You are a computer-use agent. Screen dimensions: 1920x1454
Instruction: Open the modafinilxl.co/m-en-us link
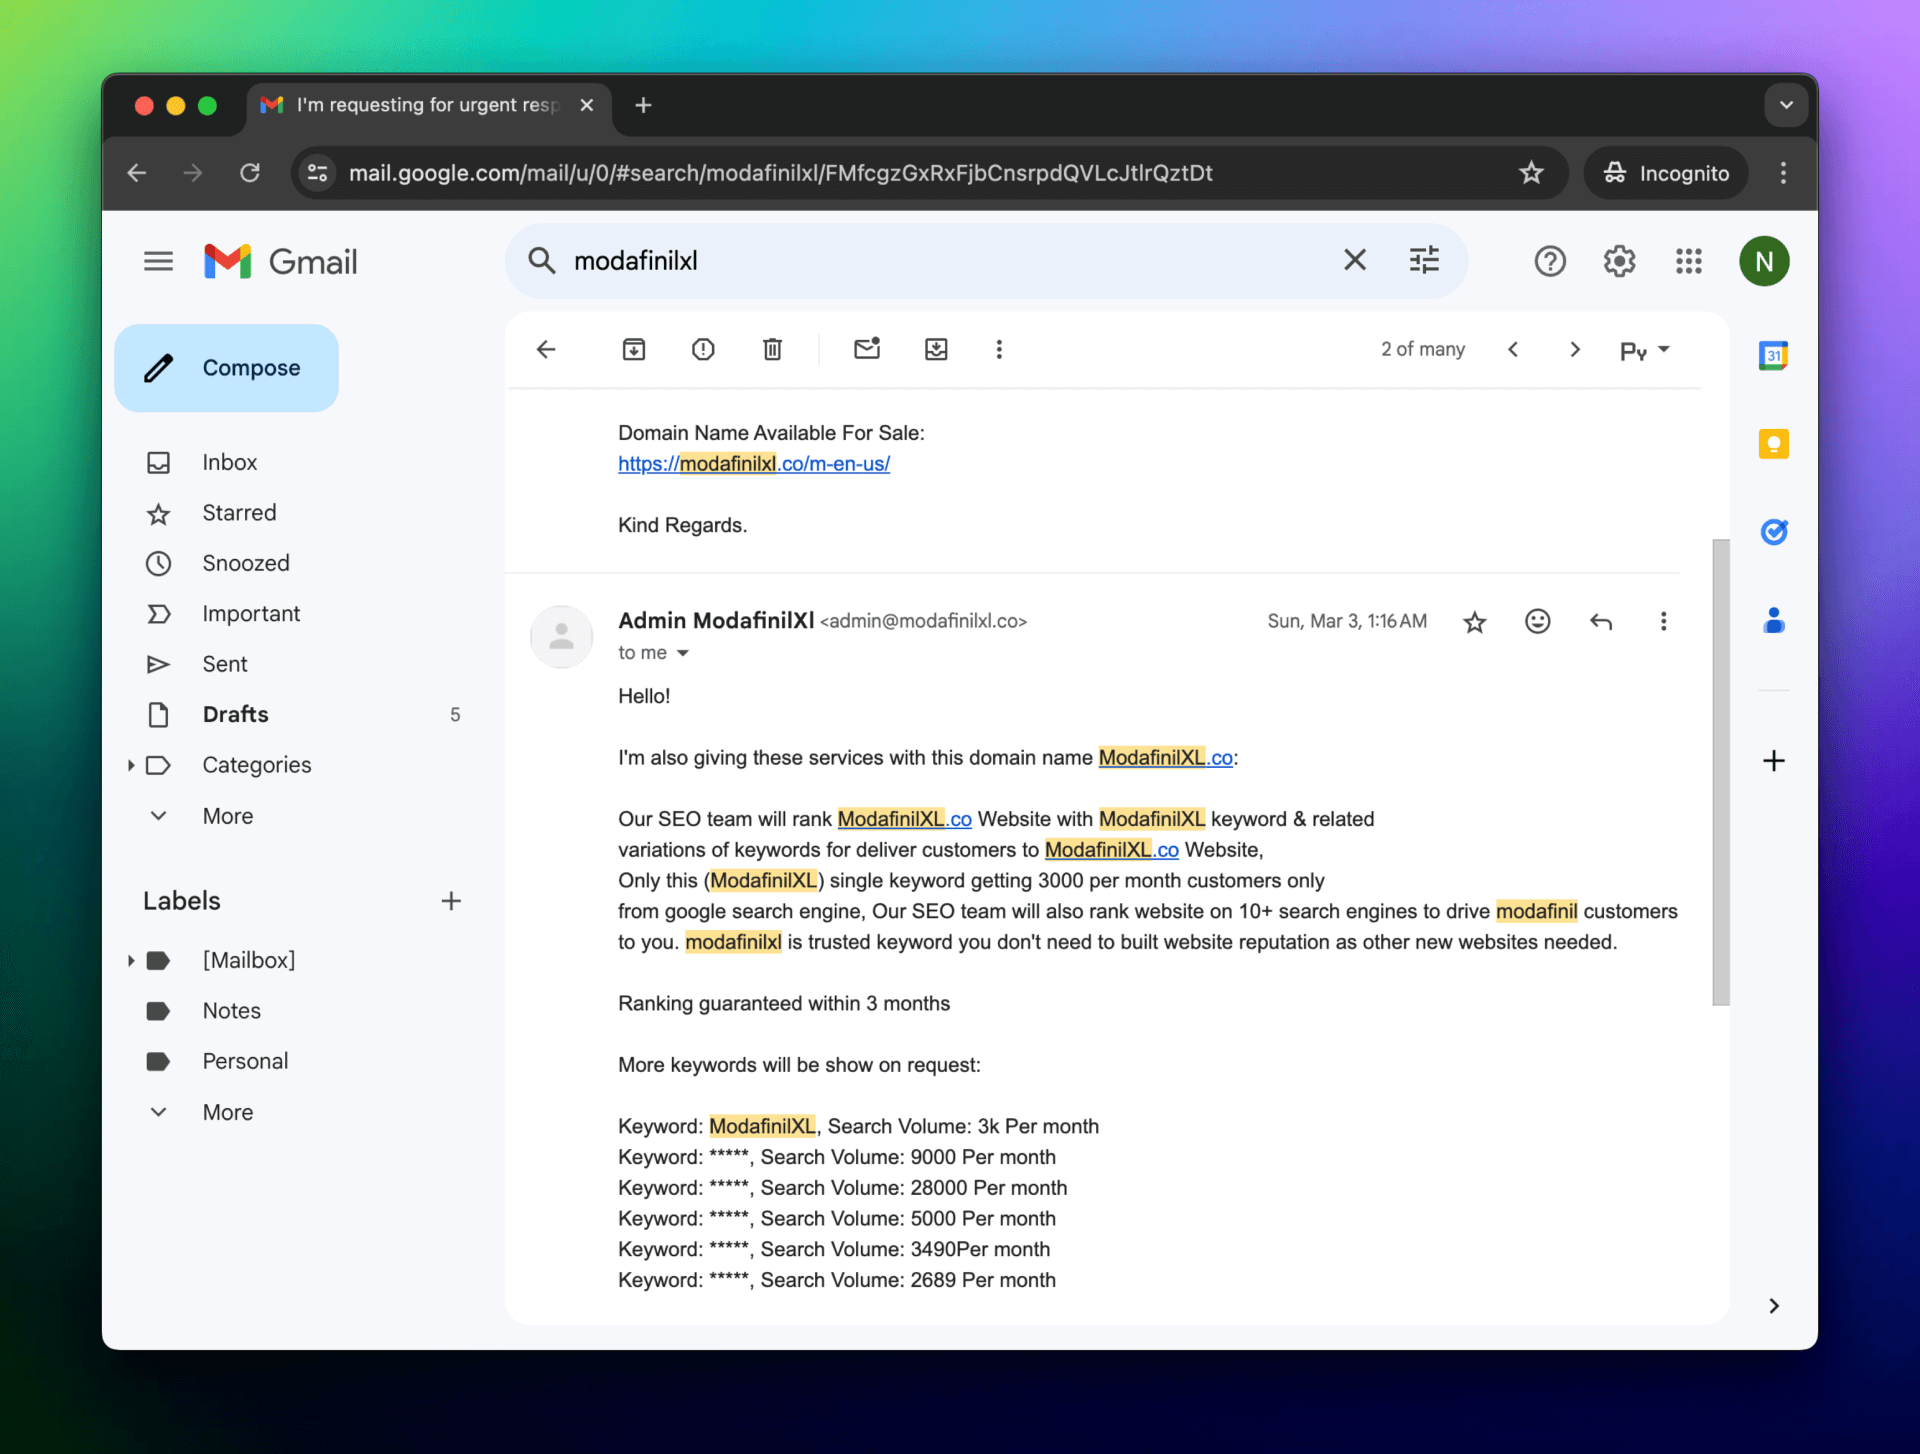754,464
